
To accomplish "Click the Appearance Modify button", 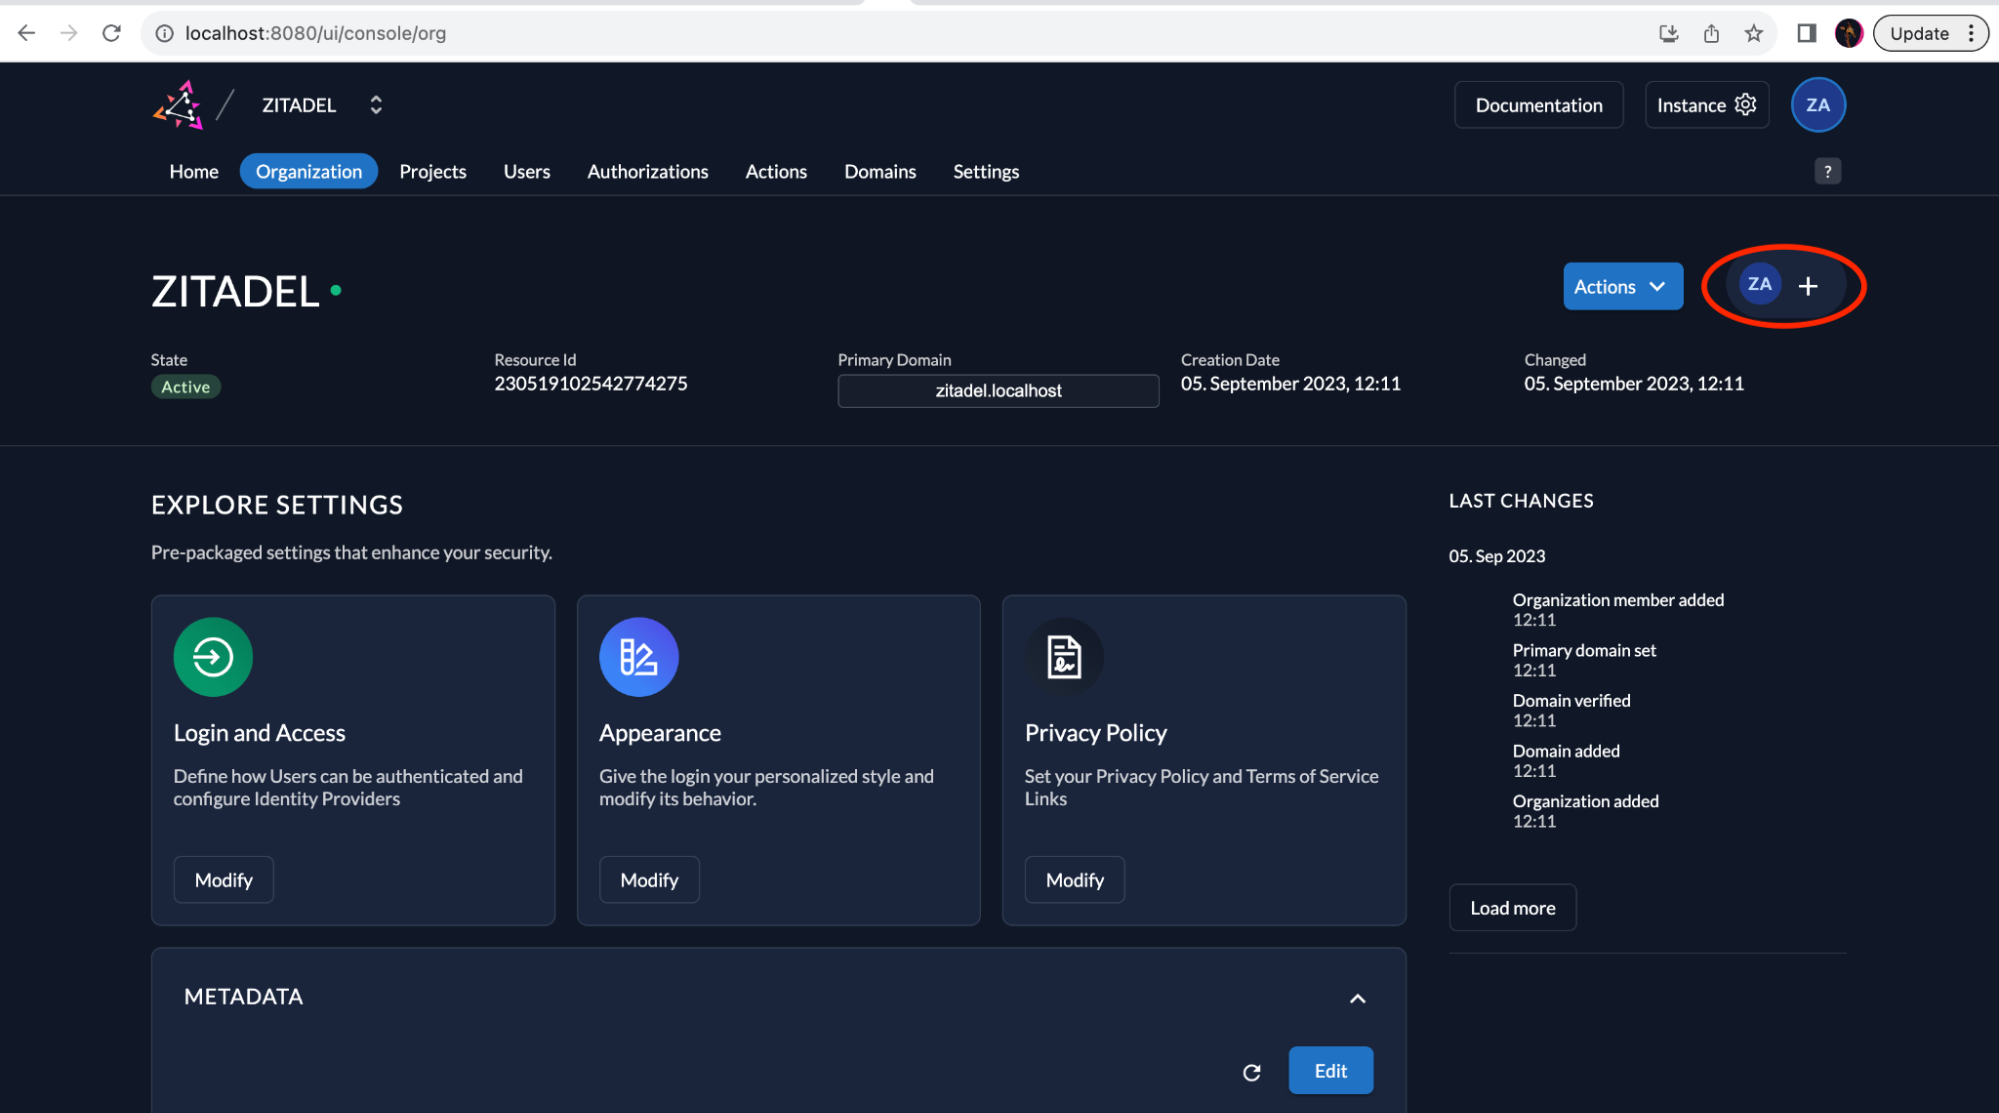I will pos(648,879).
